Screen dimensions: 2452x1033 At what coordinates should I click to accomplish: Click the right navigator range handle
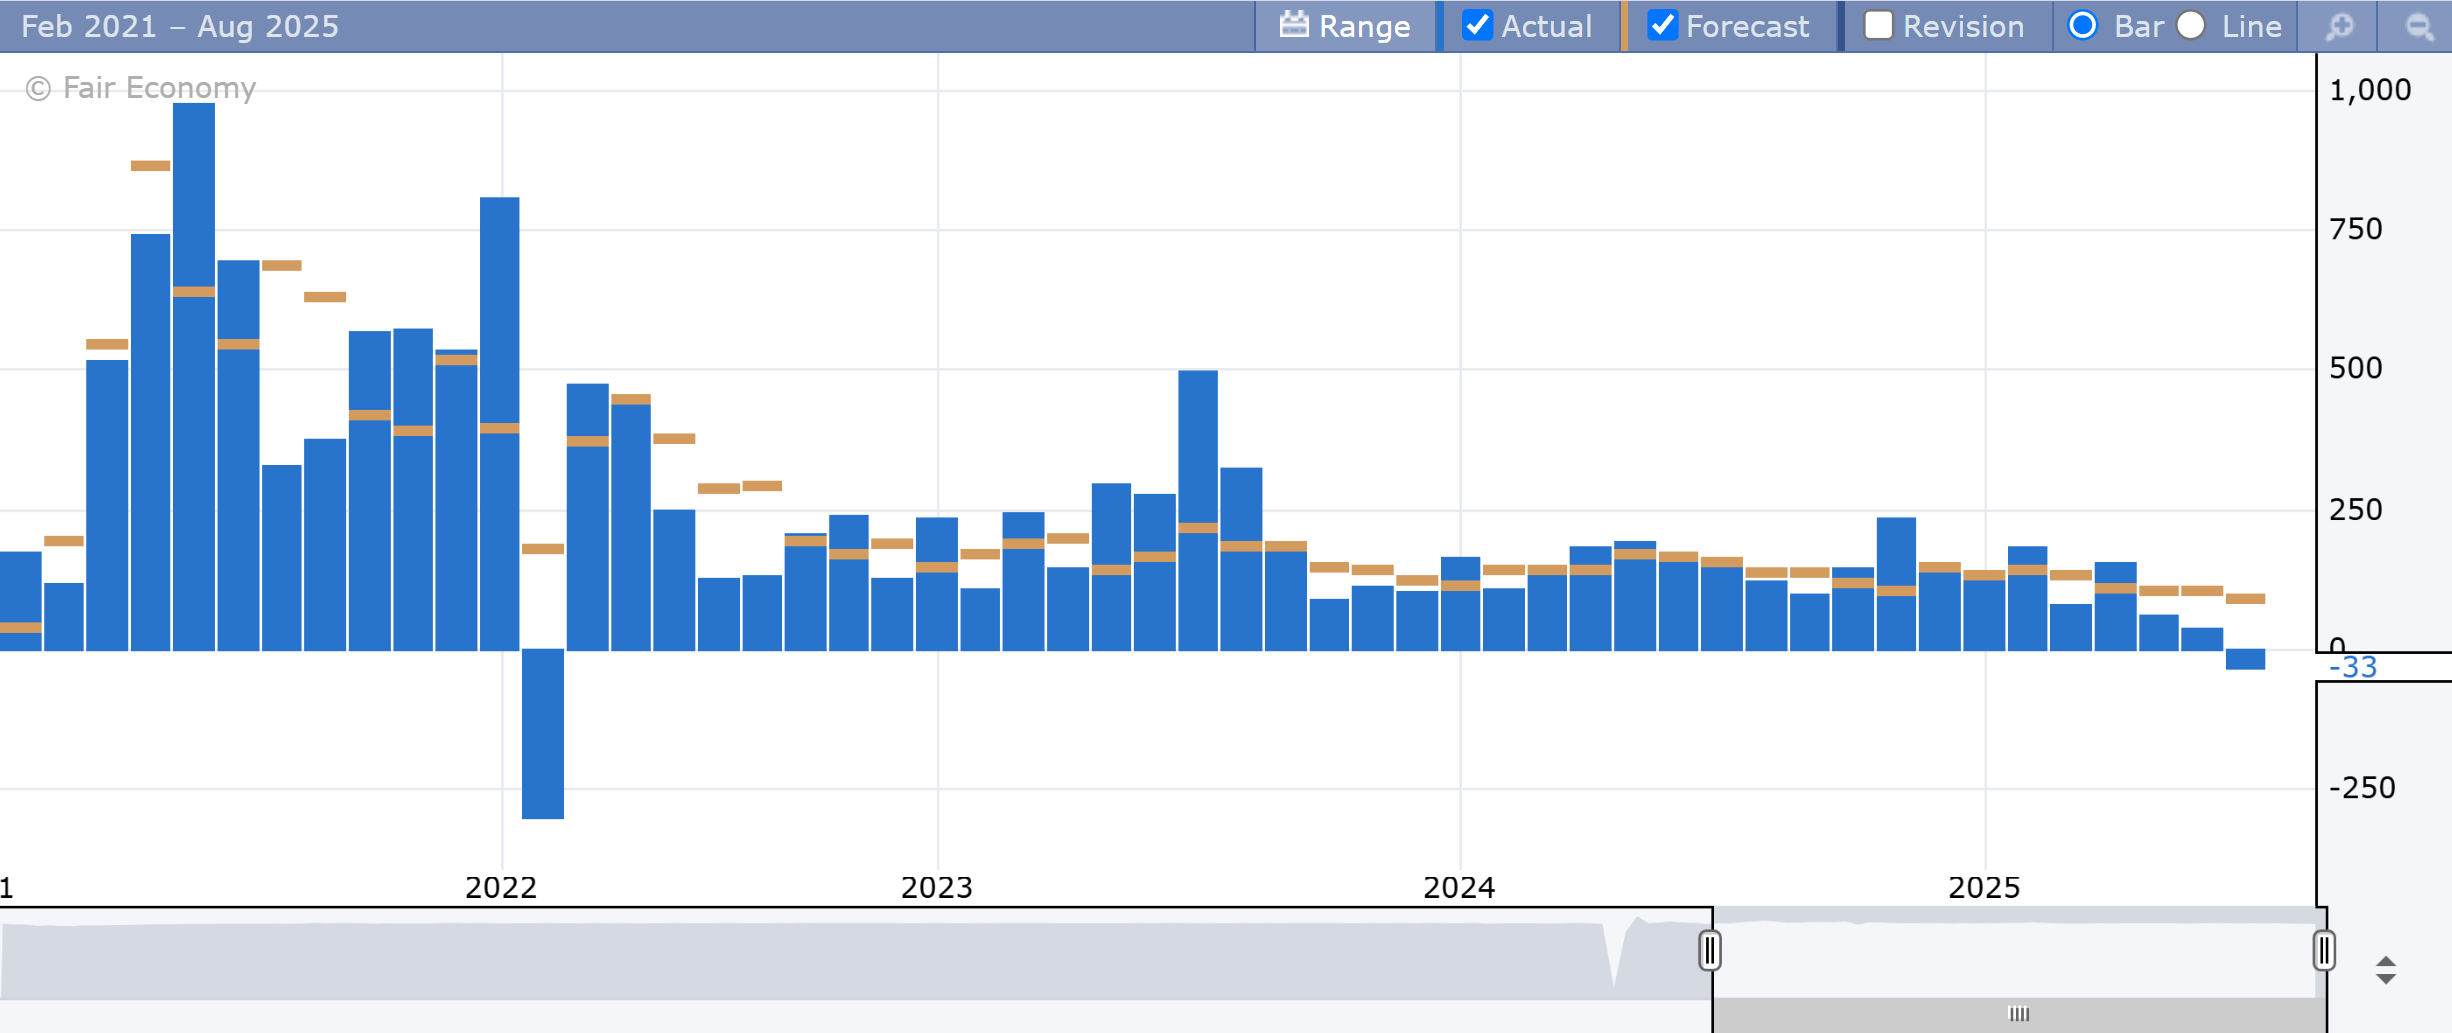[2324, 950]
